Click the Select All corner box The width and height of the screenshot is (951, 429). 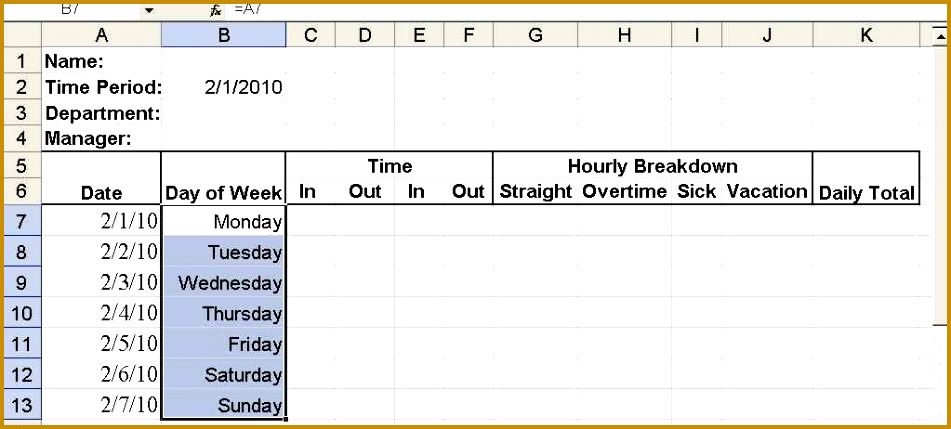point(22,35)
